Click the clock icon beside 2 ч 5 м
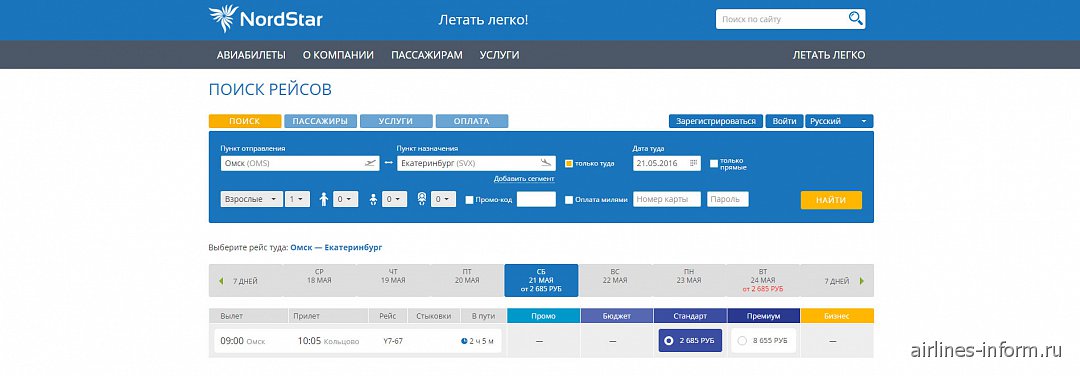Viewport: 1080px width, 376px height. [464, 341]
